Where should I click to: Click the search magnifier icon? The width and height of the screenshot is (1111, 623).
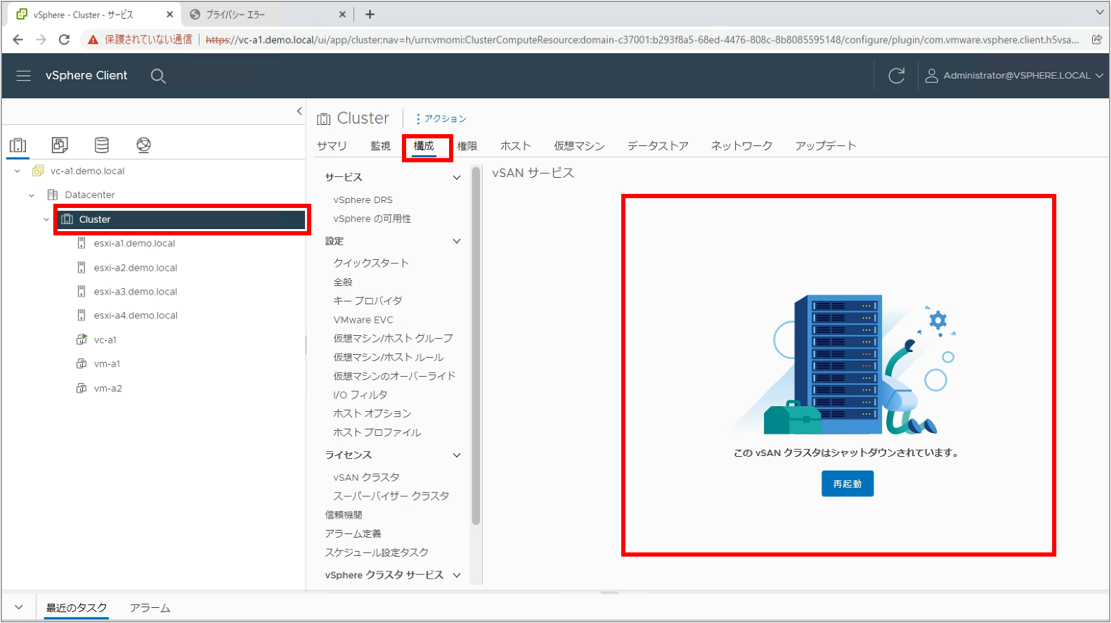pos(158,76)
